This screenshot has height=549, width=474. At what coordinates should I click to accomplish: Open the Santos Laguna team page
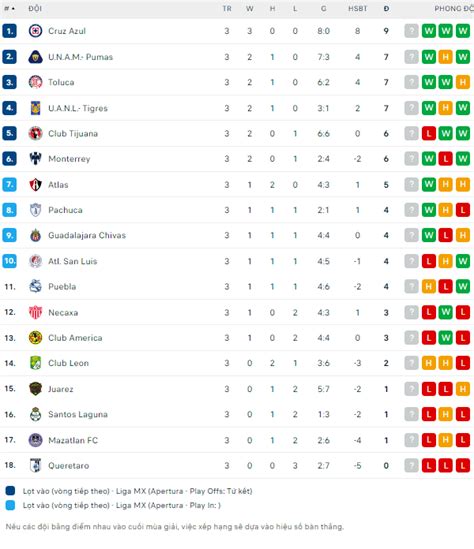click(78, 415)
